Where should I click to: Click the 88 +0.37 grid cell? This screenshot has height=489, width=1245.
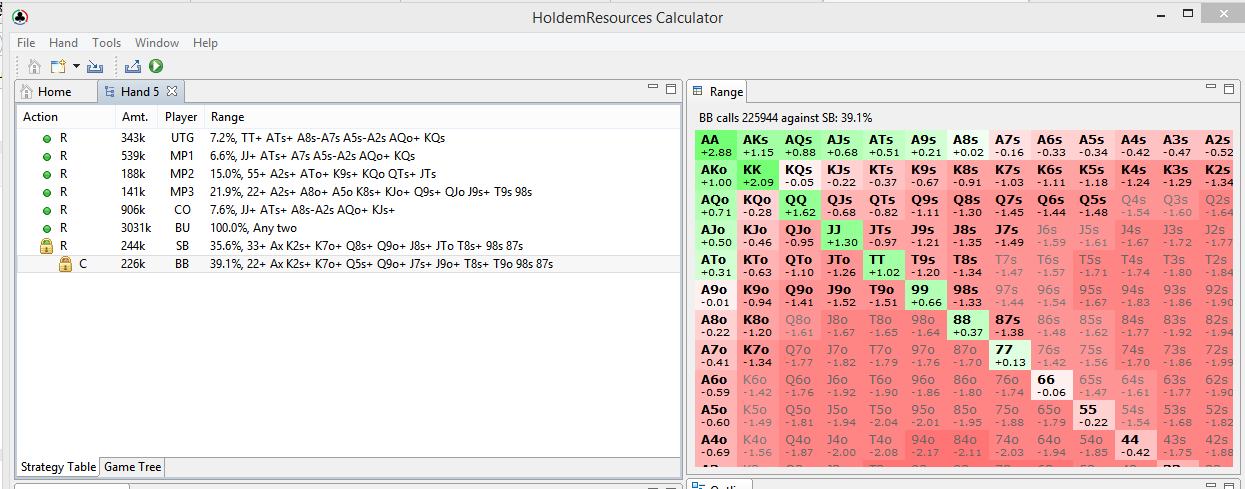tap(967, 325)
